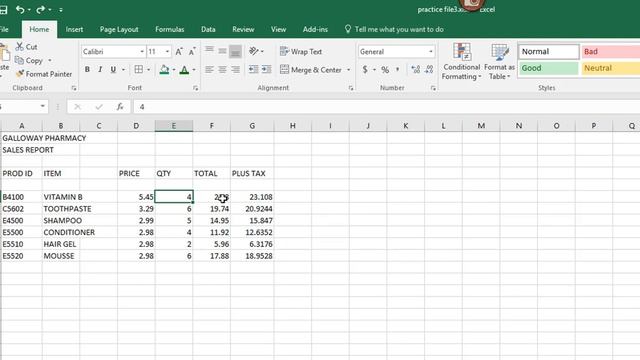640x360 pixels.
Task: Click inside the formula bar showing 4
Action: (x=386, y=107)
